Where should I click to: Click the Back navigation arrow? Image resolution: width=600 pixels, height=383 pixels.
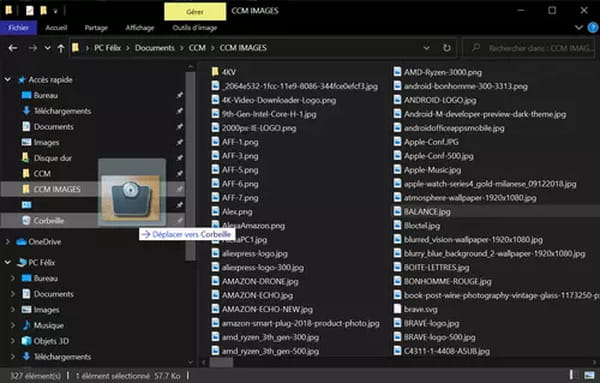[13, 48]
